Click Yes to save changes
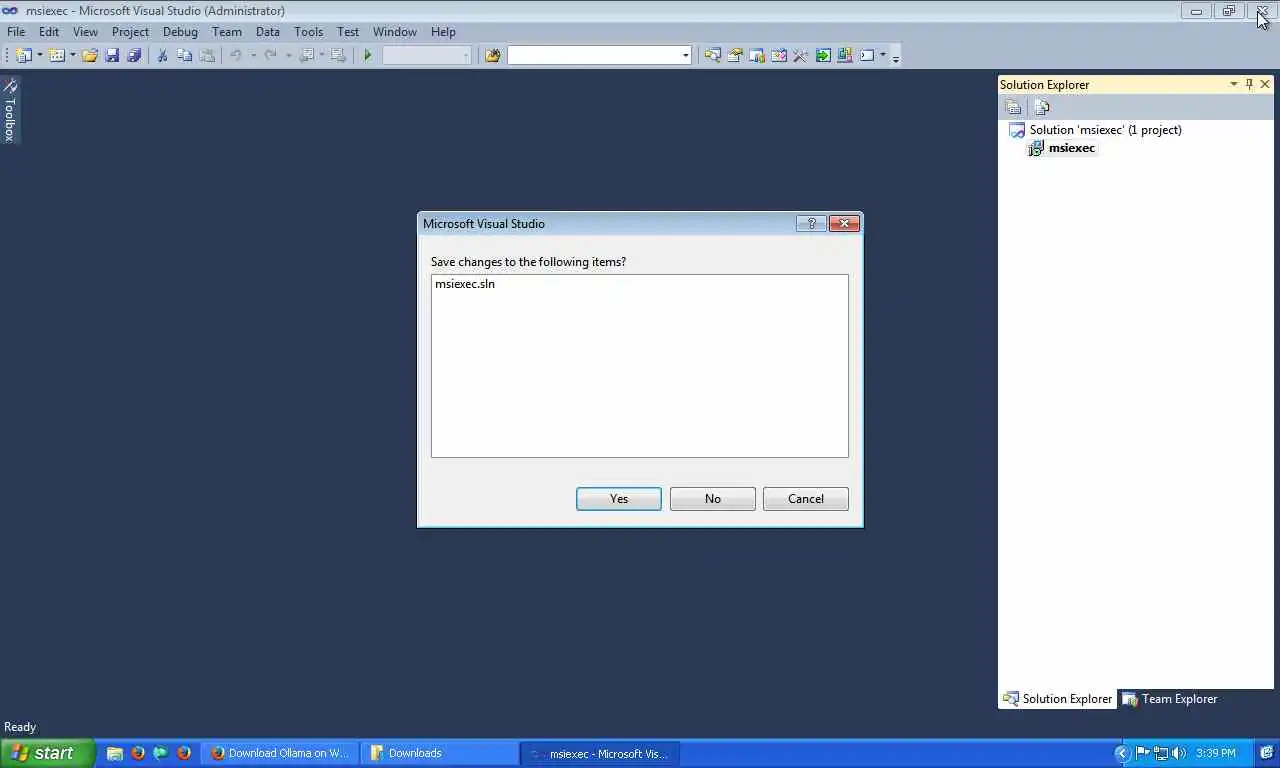1280x768 pixels. pos(619,499)
